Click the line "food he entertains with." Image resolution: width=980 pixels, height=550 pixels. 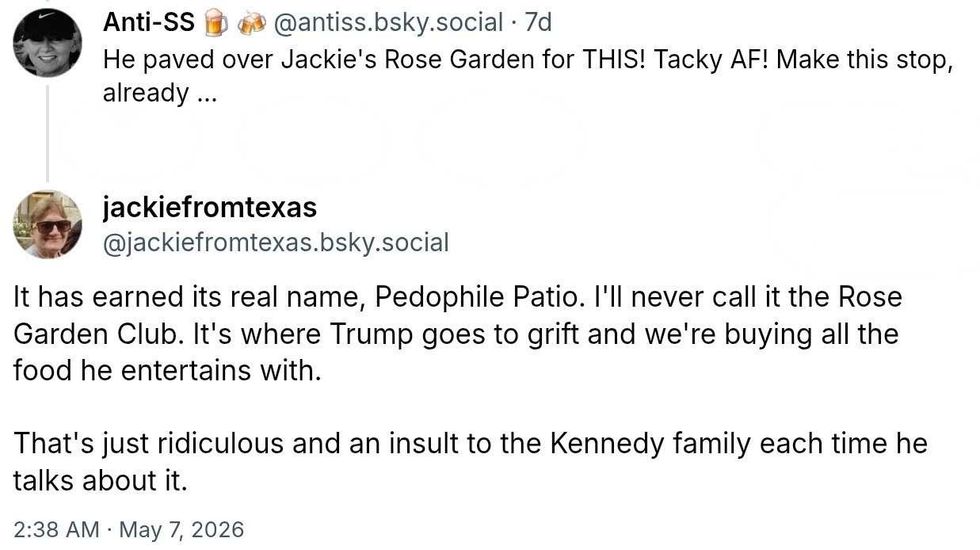click(x=167, y=371)
